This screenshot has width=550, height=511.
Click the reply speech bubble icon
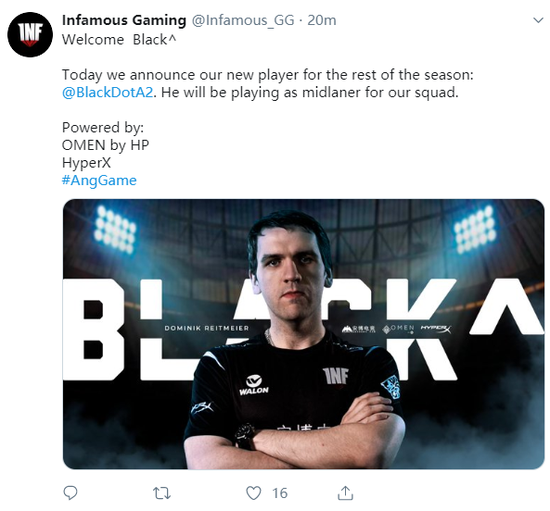(x=70, y=493)
